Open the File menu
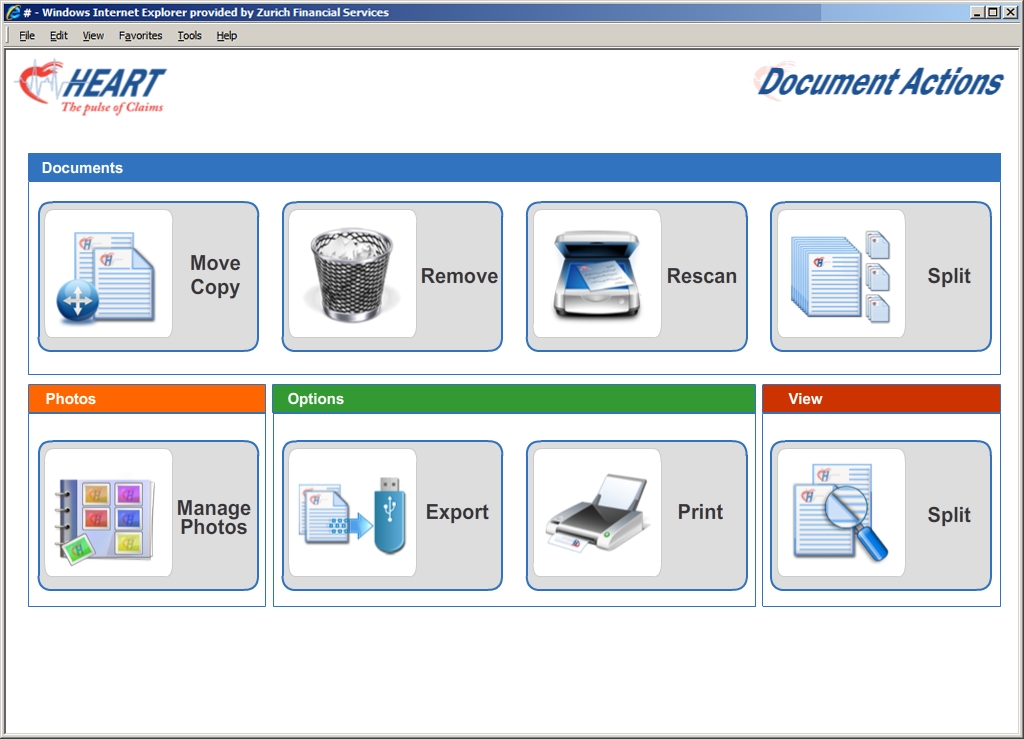Viewport: 1024px width, 739px height. tap(27, 35)
